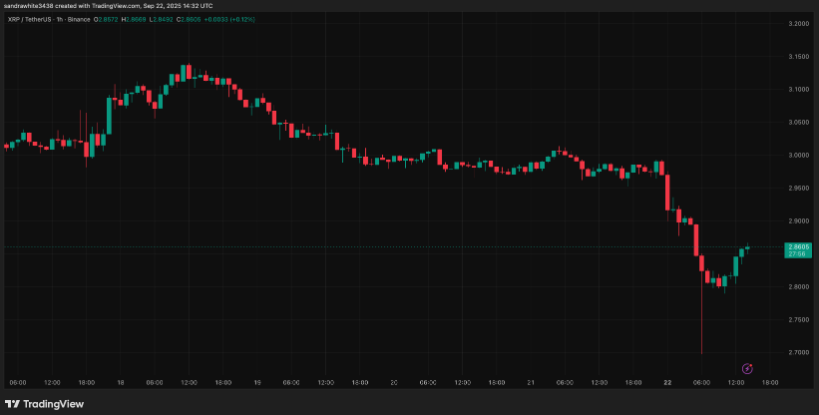Click the purple lightning bolt icon

(747, 369)
